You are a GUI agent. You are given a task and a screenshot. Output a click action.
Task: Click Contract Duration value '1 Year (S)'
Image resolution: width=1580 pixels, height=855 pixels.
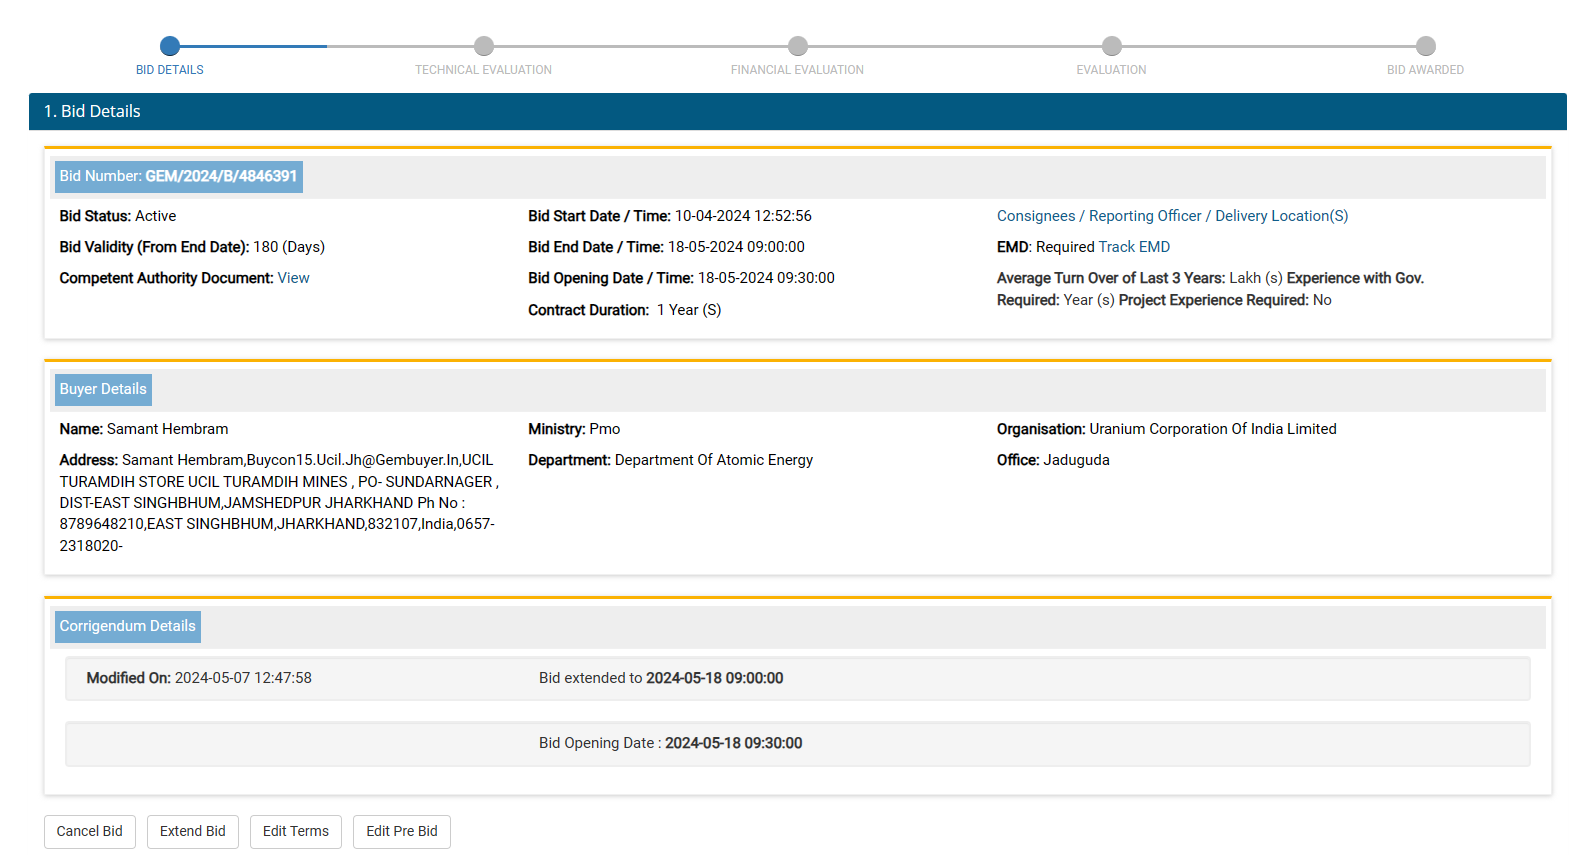689,310
